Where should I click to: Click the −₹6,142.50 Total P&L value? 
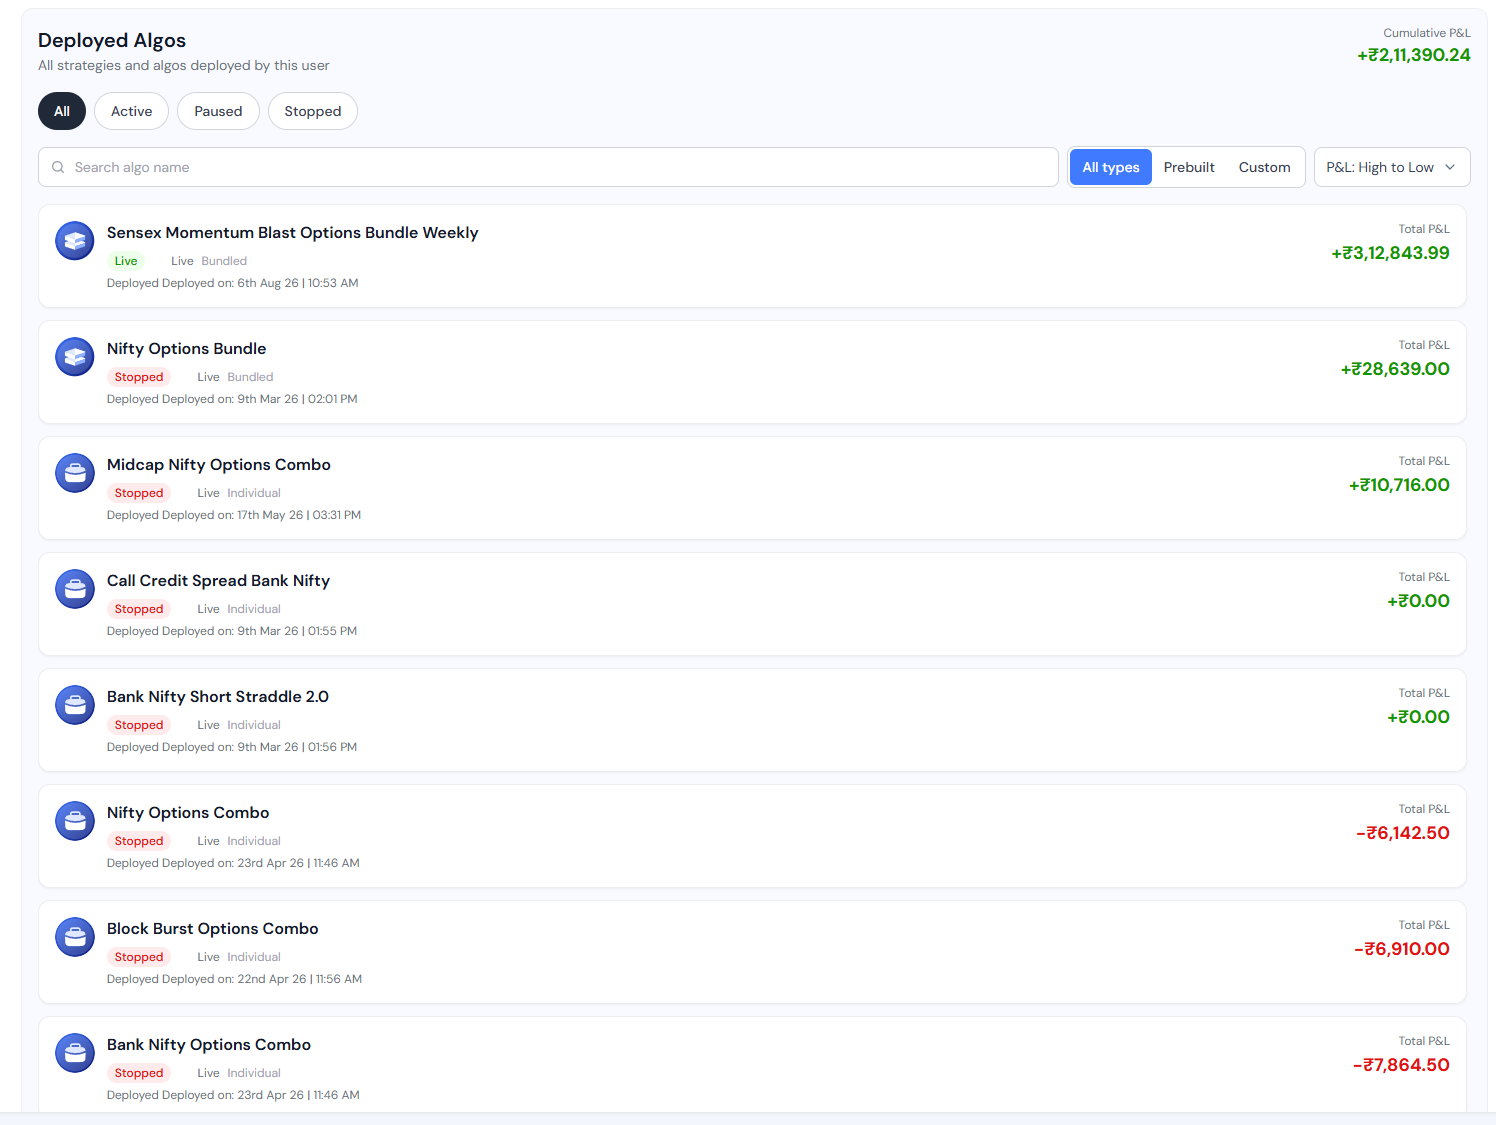coord(1402,833)
